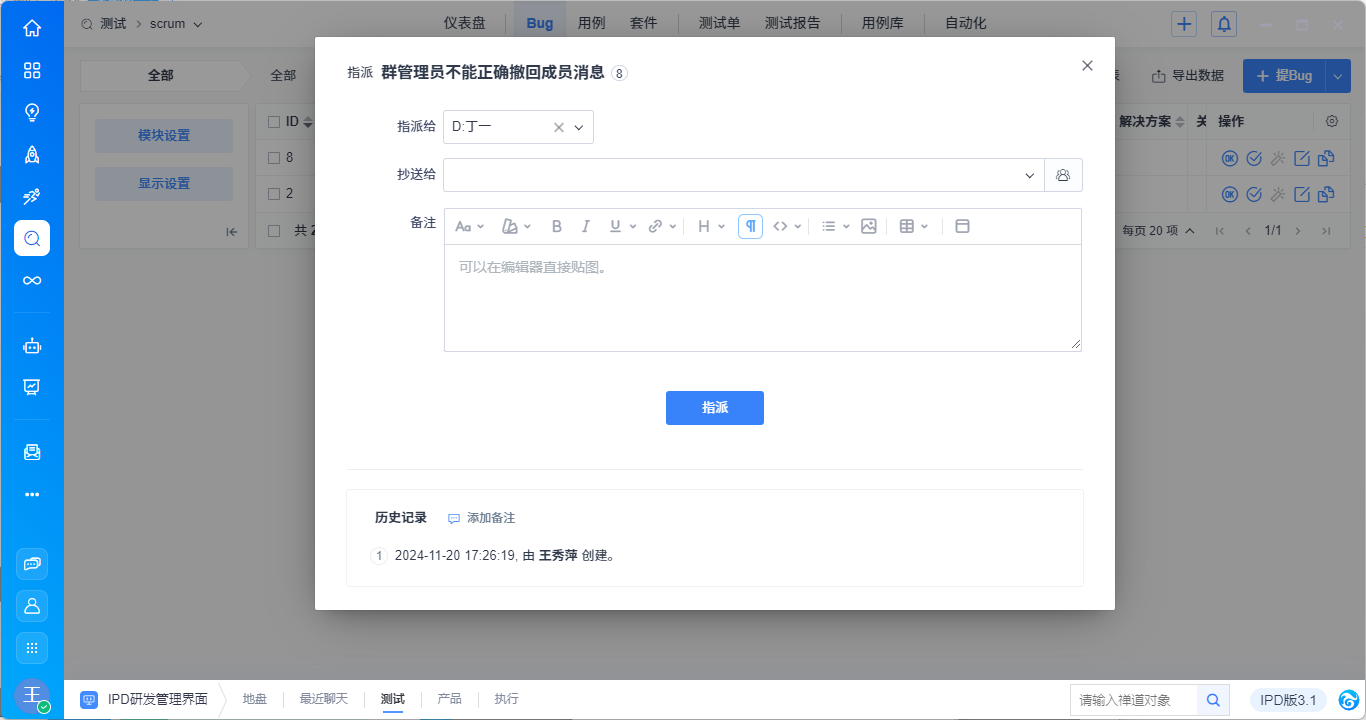Image resolution: width=1366 pixels, height=720 pixels.
Task: Apply italic formatting in the remark editor
Action: click(x=586, y=227)
